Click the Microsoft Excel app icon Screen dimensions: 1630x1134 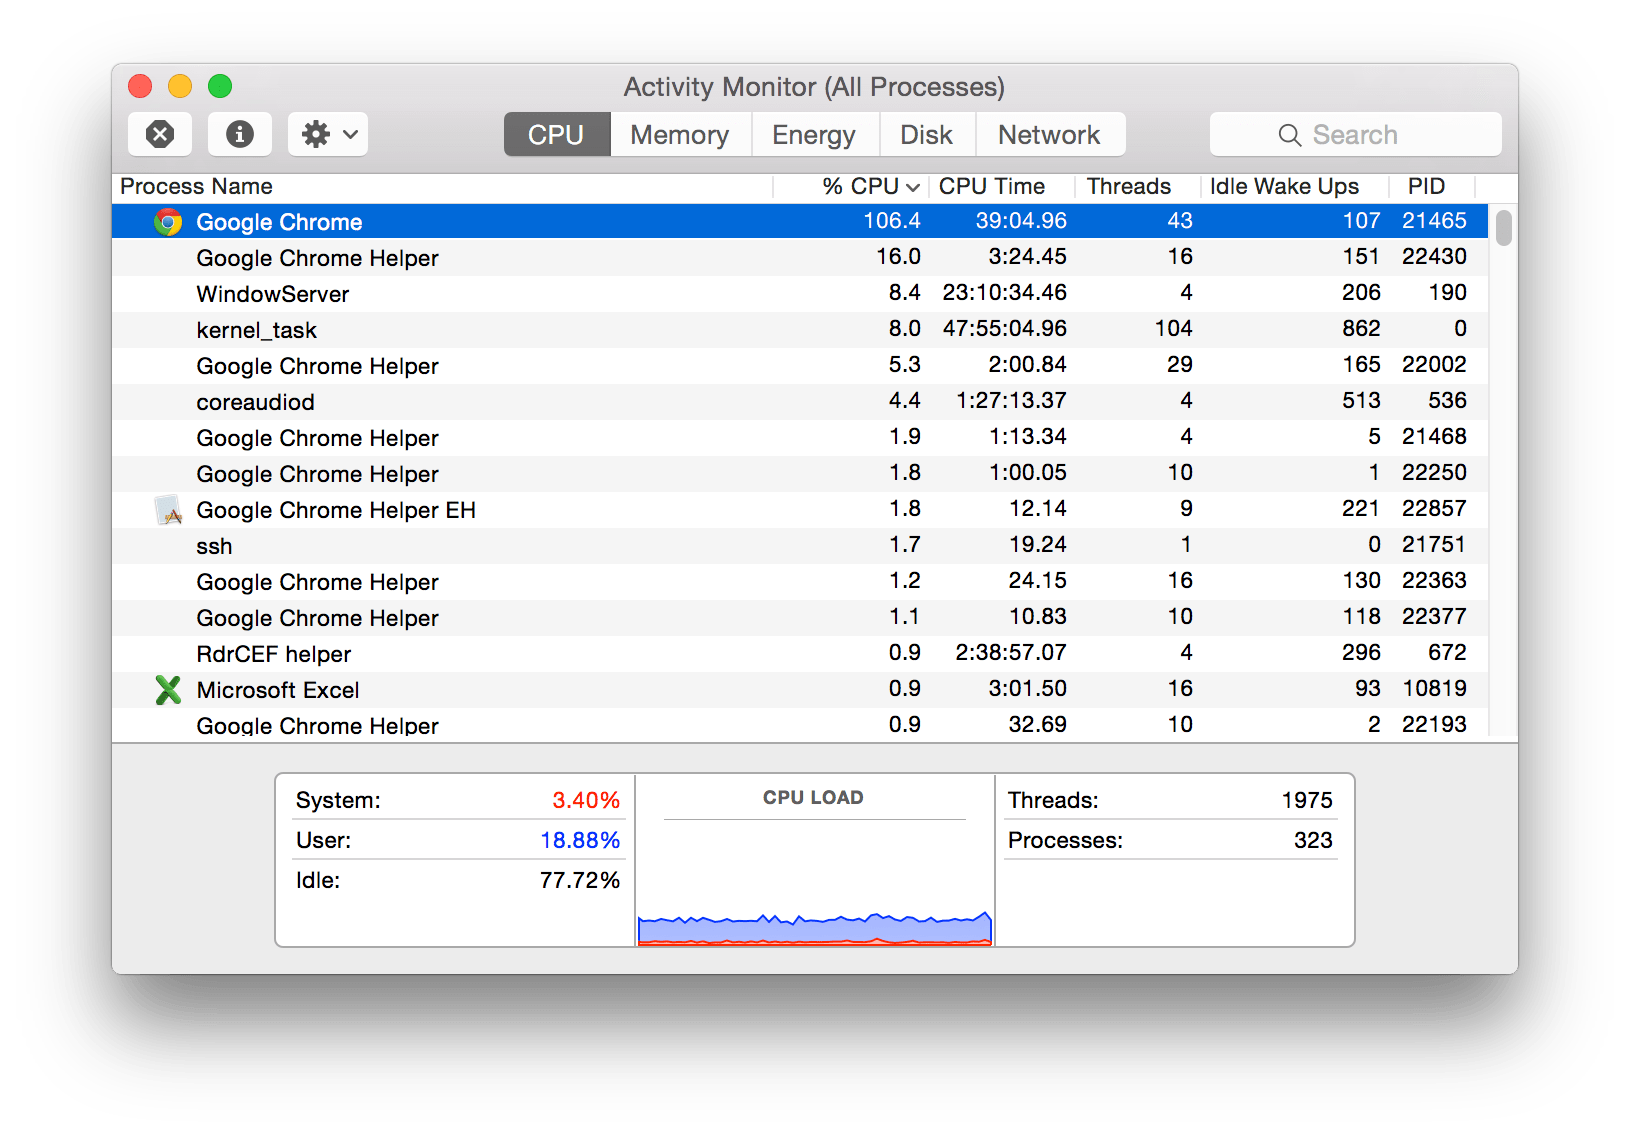pos(168,690)
